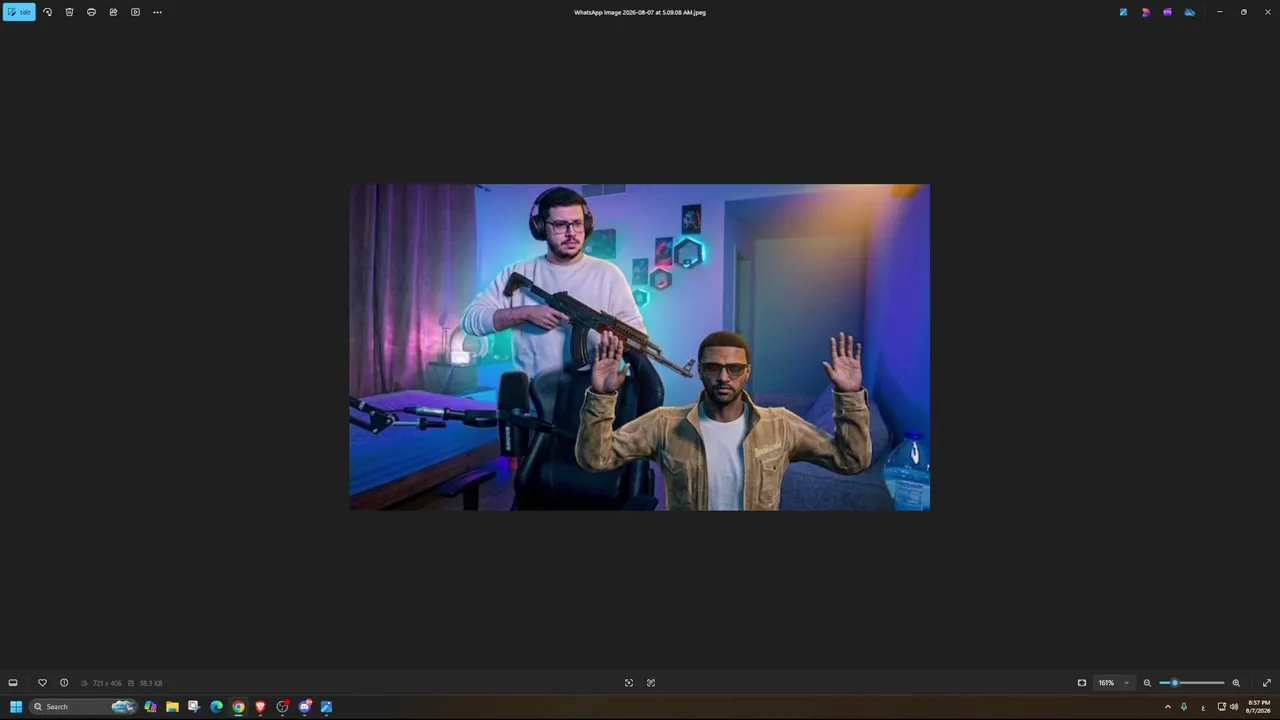The height and width of the screenshot is (720, 1280).
Task: Open volume settings in system tray
Action: click(1234, 707)
